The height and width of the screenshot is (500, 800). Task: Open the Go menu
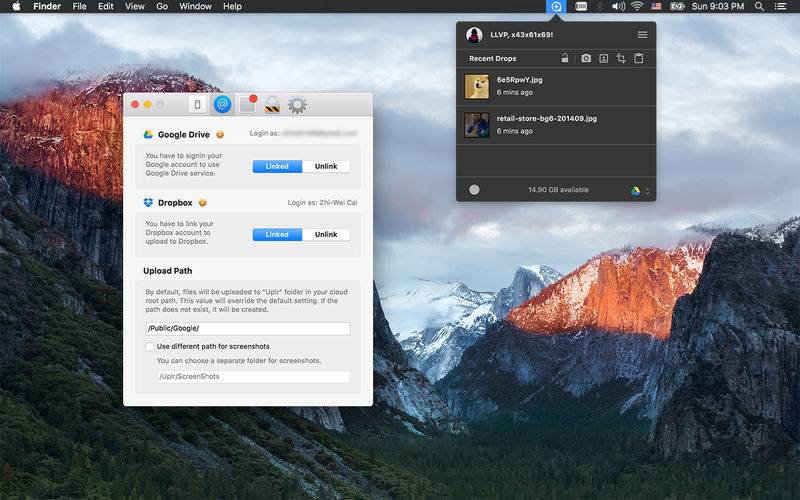(162, 7)
